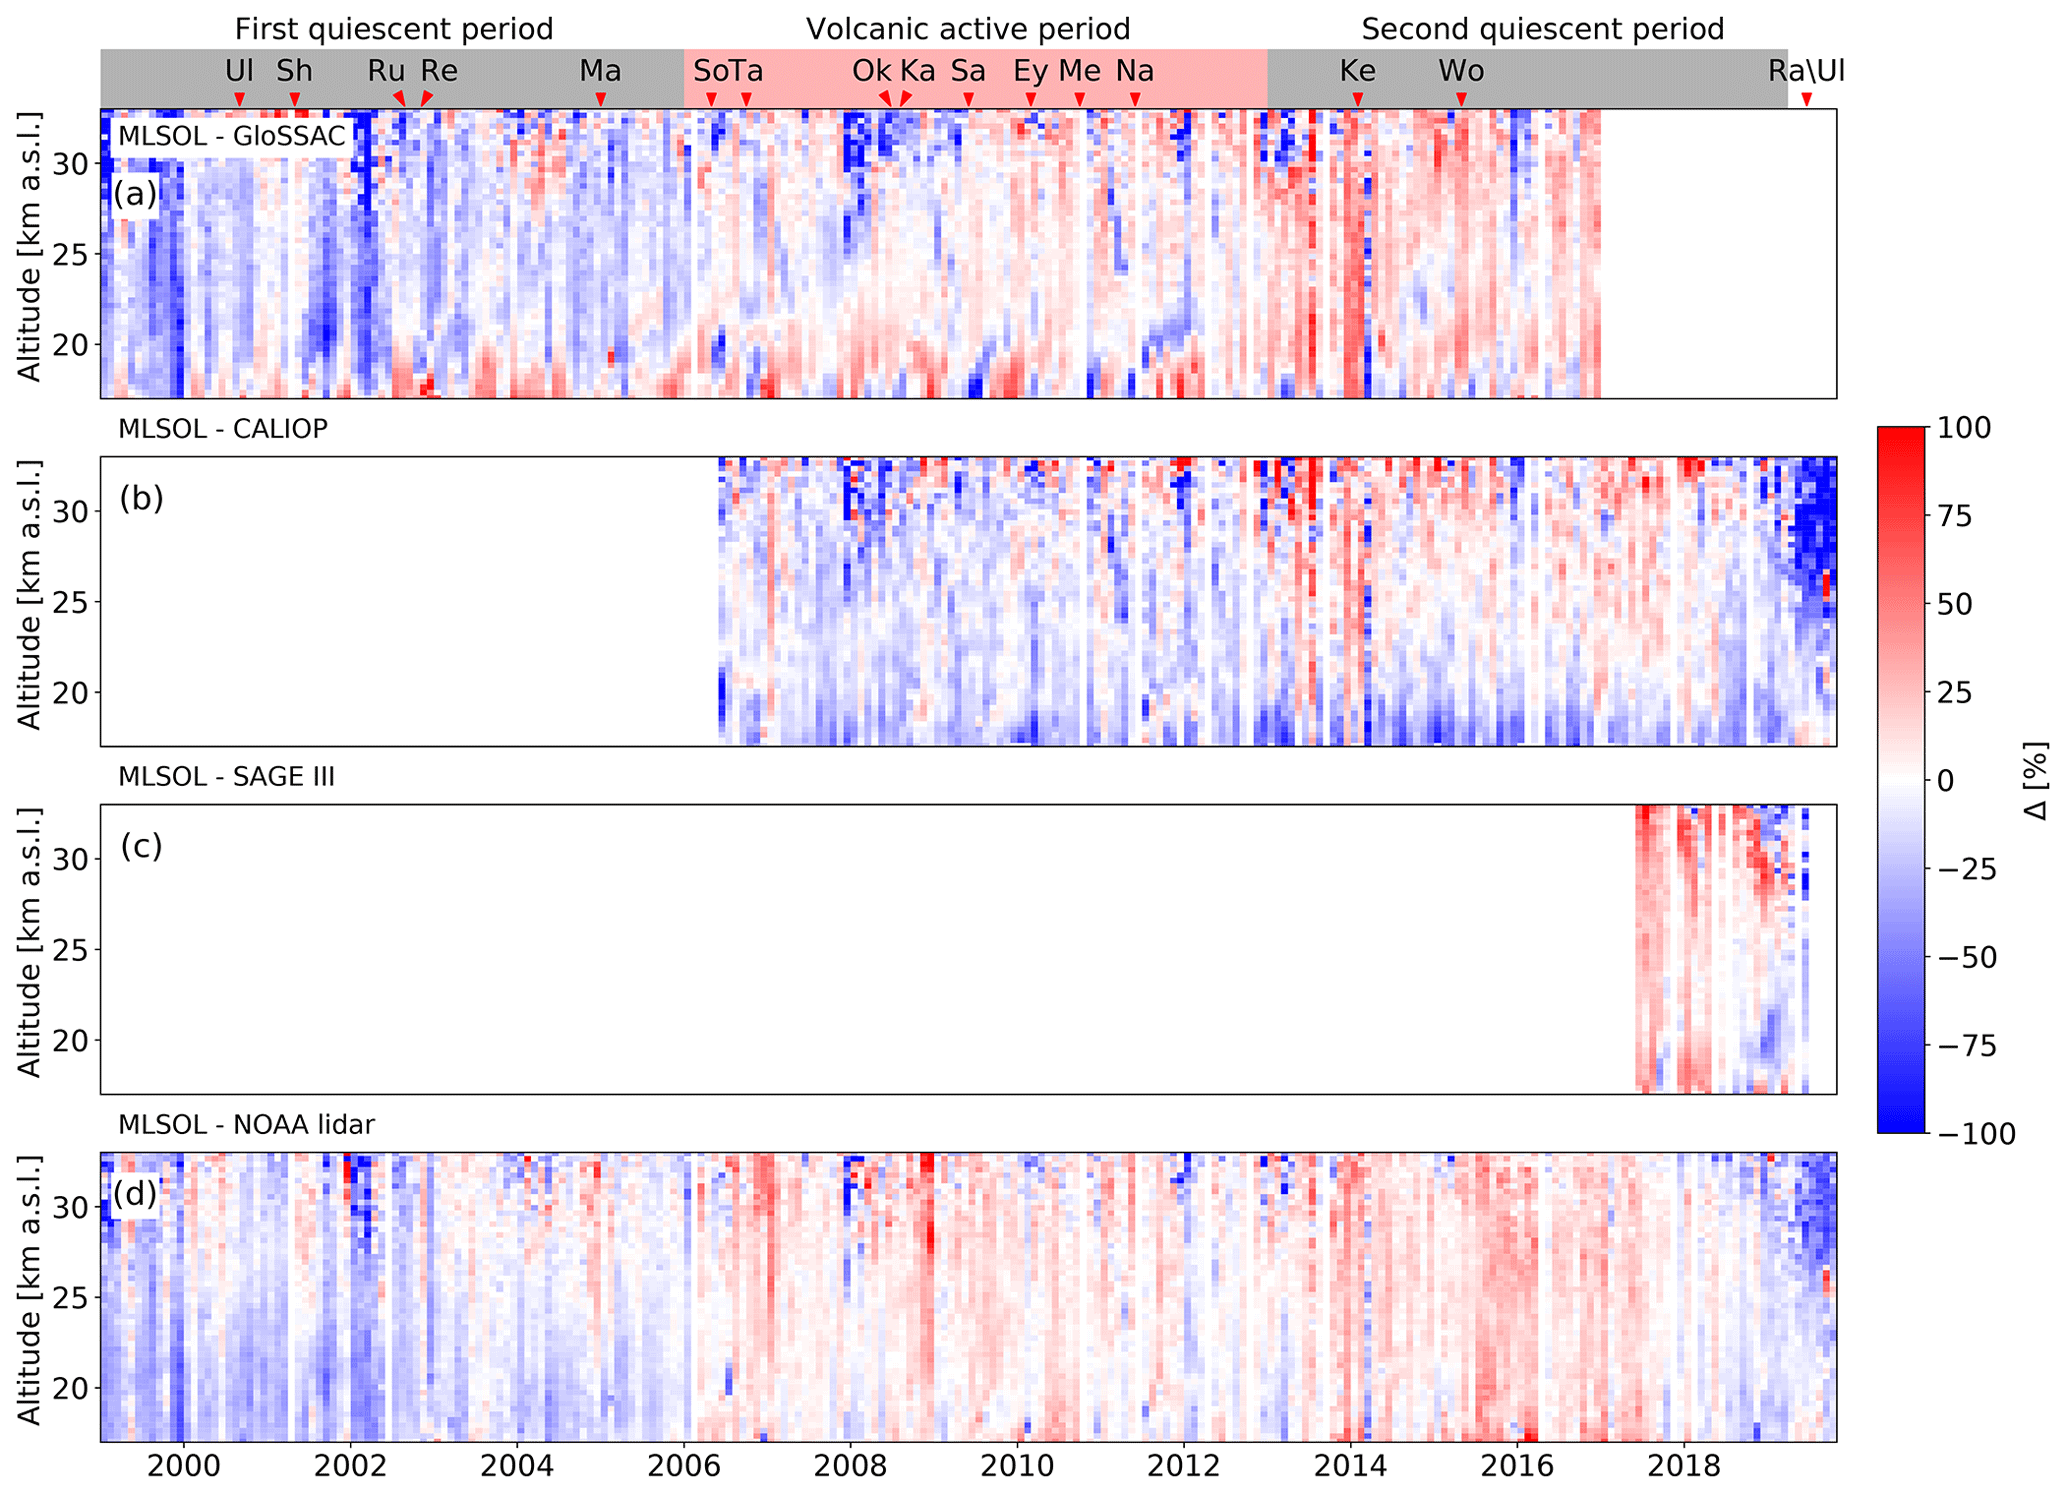Click the MLSOL - SAGE III title

pyautogui.click(x=226, y=777)
